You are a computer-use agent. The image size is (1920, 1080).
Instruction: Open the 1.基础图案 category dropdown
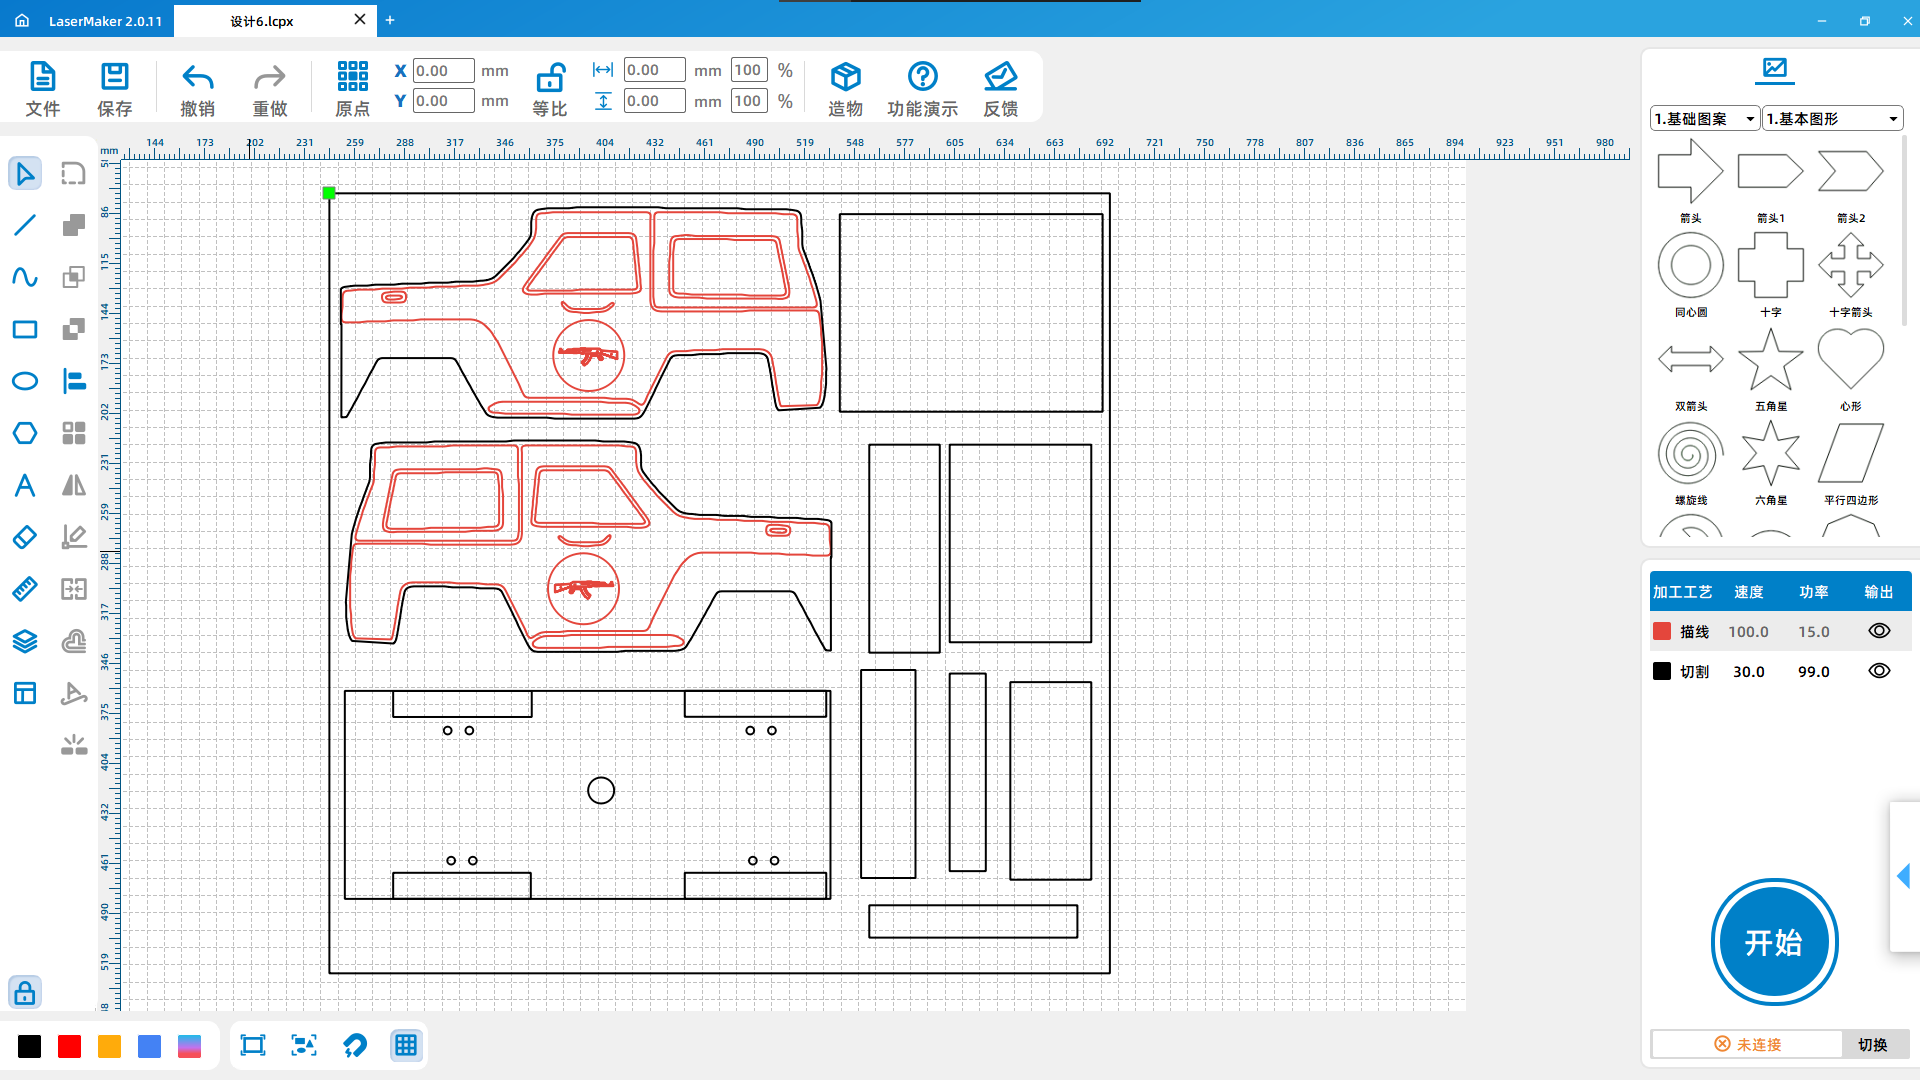point(1705,119)
